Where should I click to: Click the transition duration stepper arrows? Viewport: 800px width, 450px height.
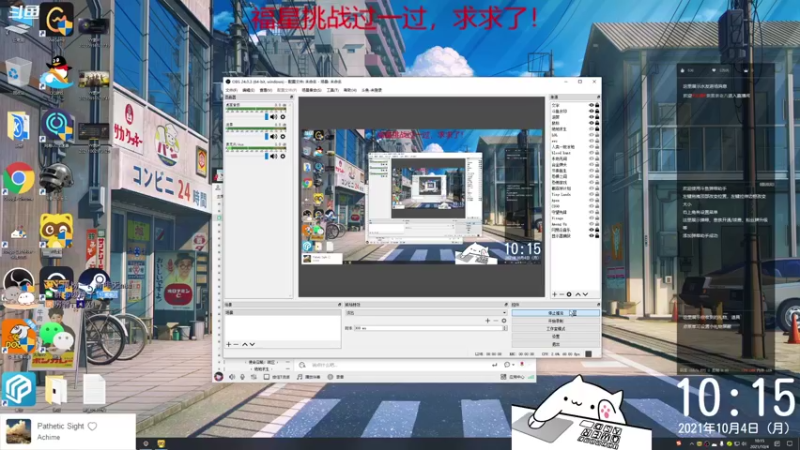click(x=505, y=328)
